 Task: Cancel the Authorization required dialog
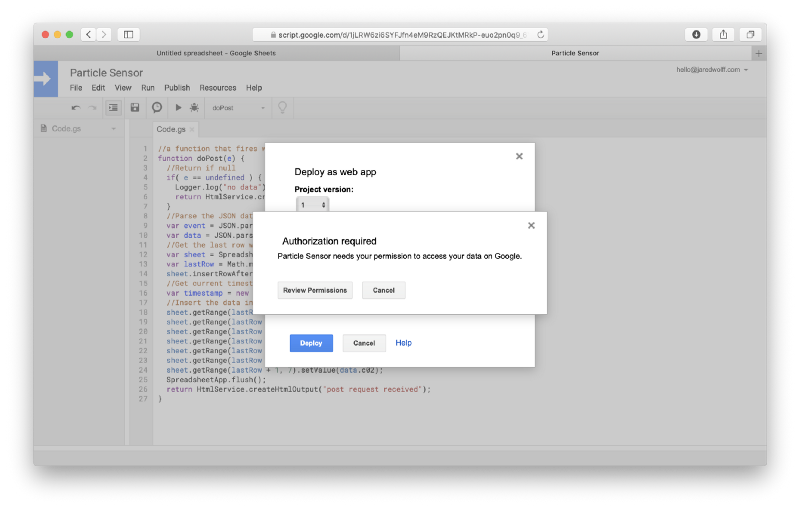point(384,290)
